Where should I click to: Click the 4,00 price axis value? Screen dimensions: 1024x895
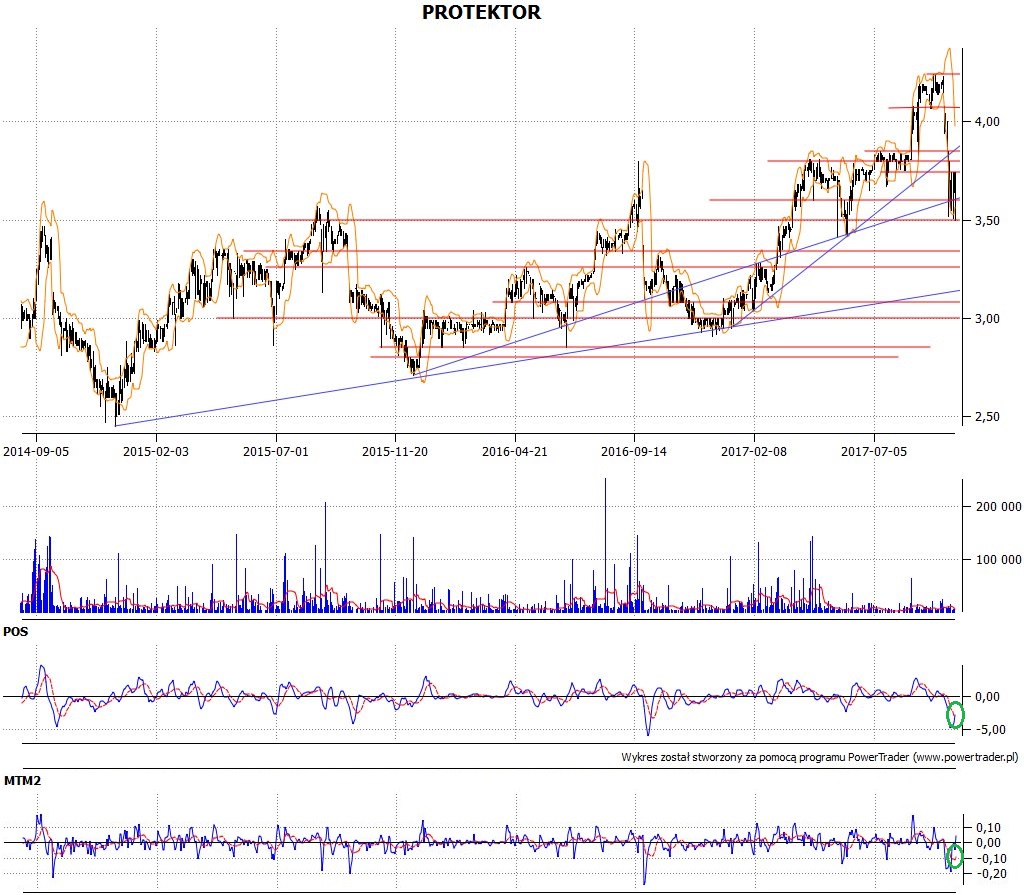coord(987,122)
